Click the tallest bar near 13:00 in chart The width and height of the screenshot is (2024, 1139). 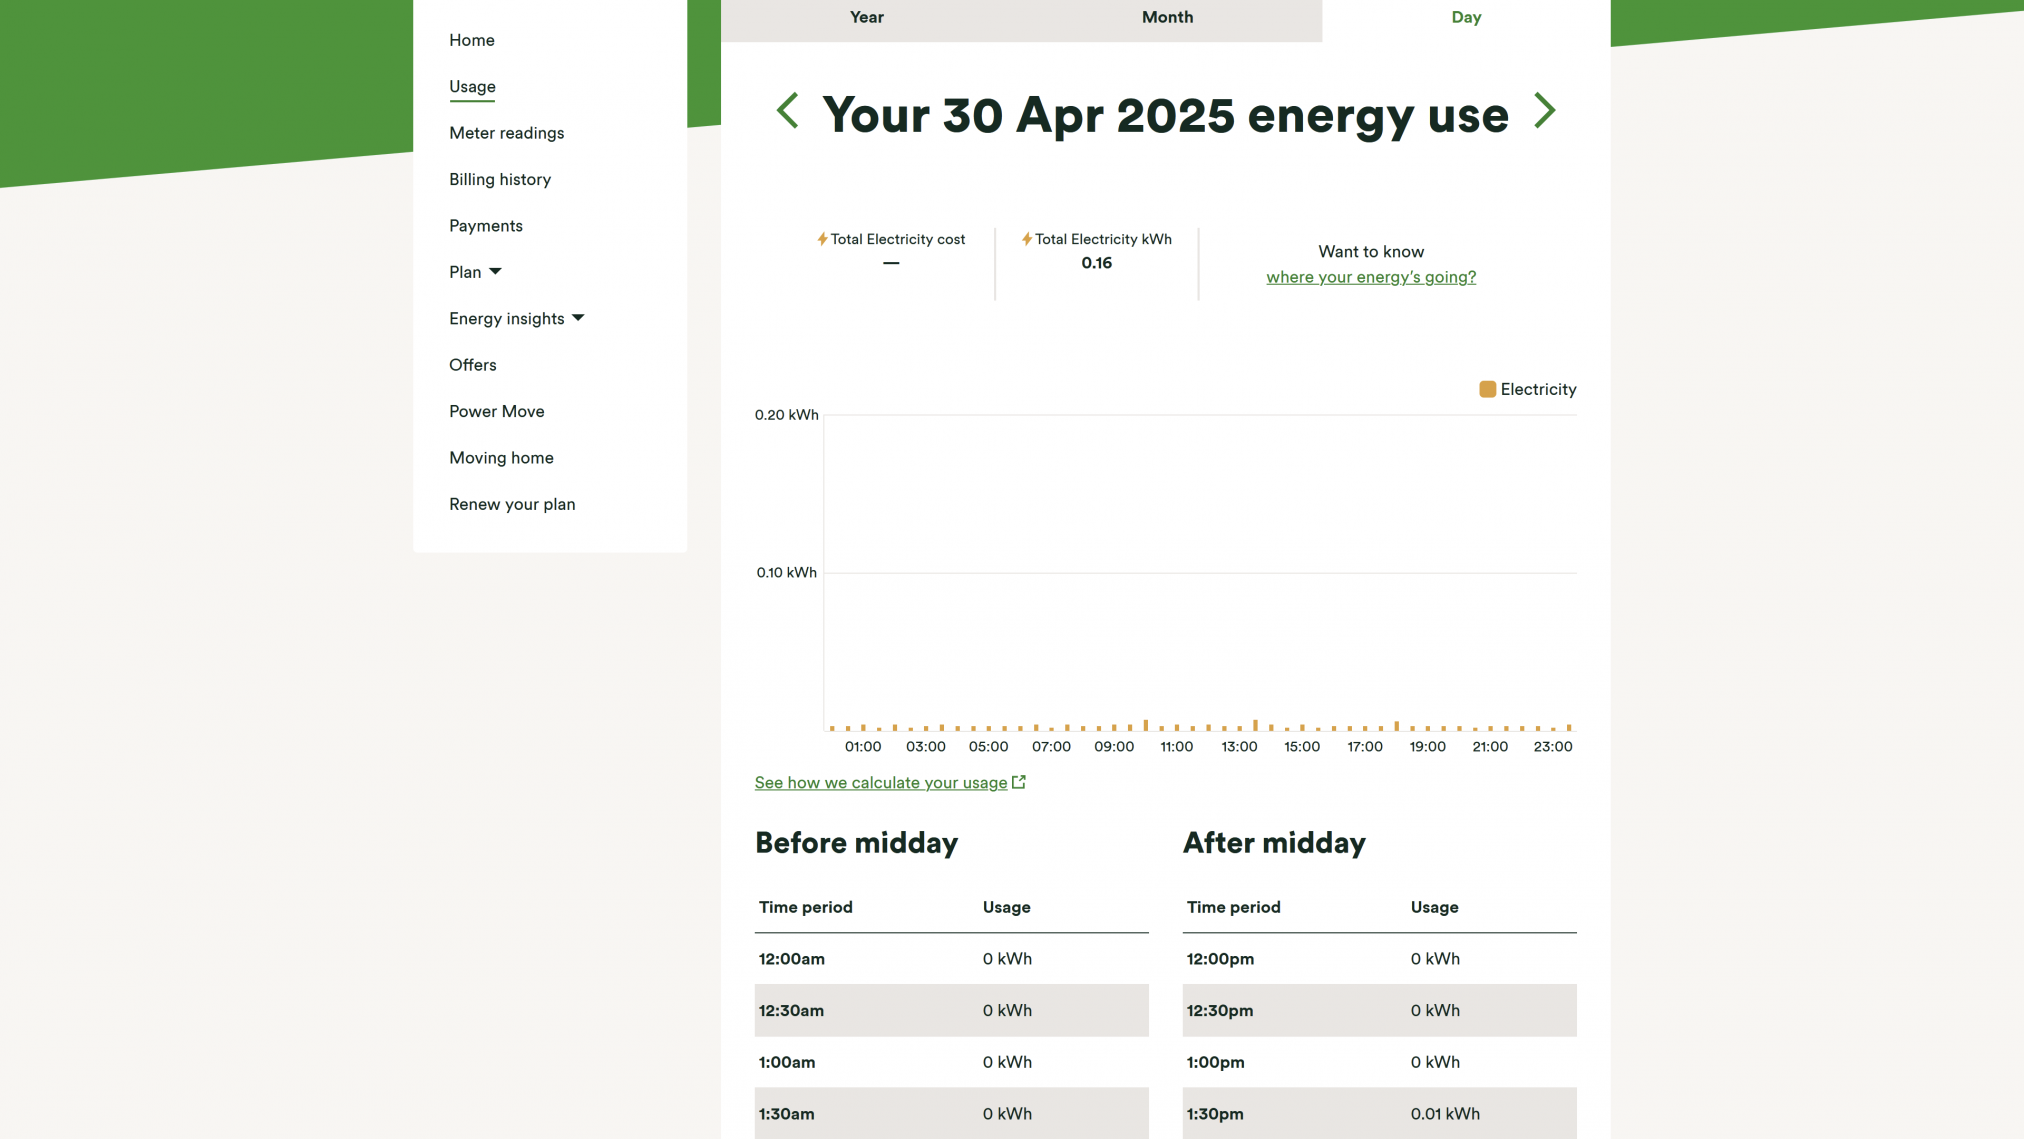pyautogui.click(x=1255, y=725)
